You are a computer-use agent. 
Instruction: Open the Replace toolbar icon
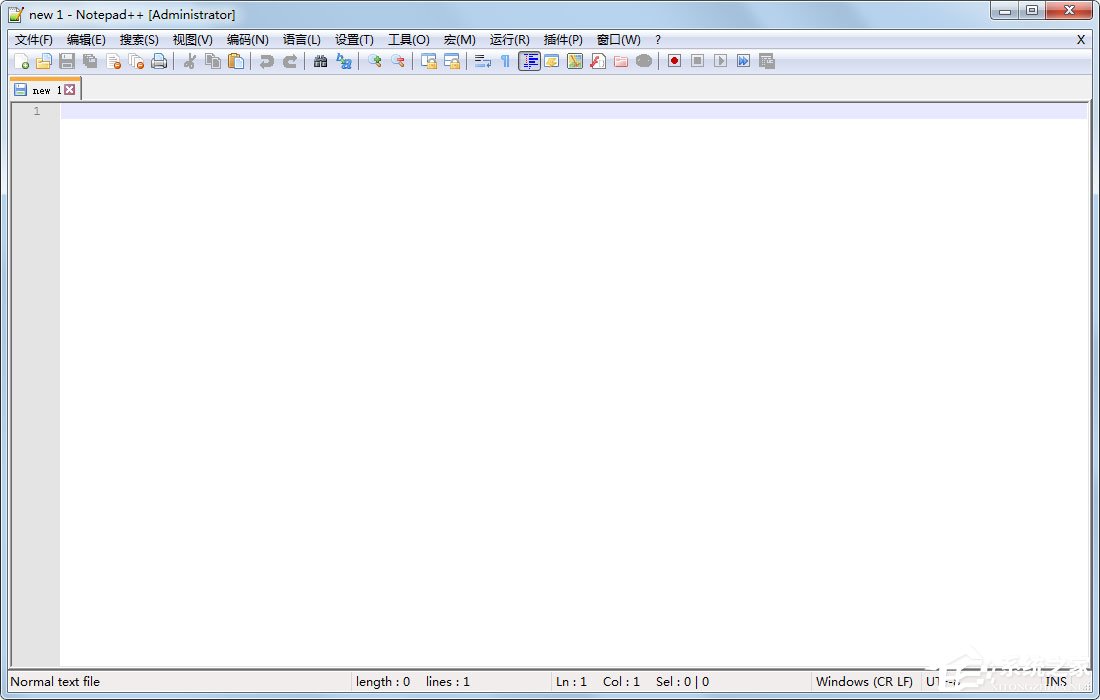[x=343, y=61]
